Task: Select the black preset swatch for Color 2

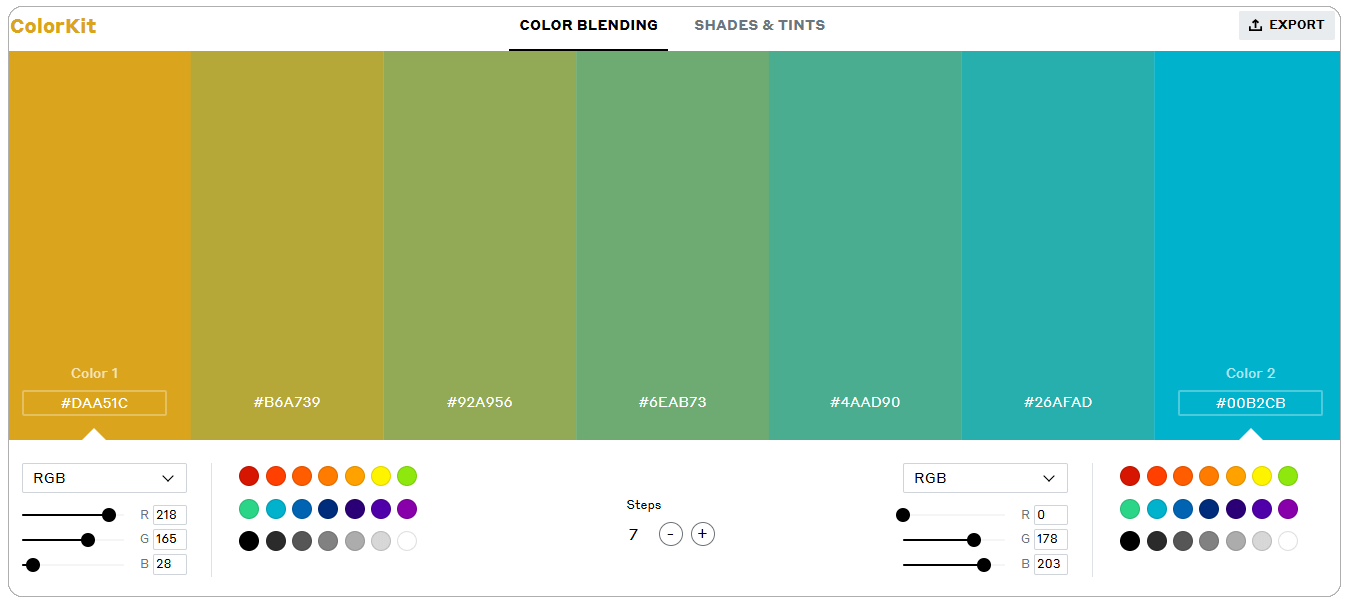Action: 1131,541
